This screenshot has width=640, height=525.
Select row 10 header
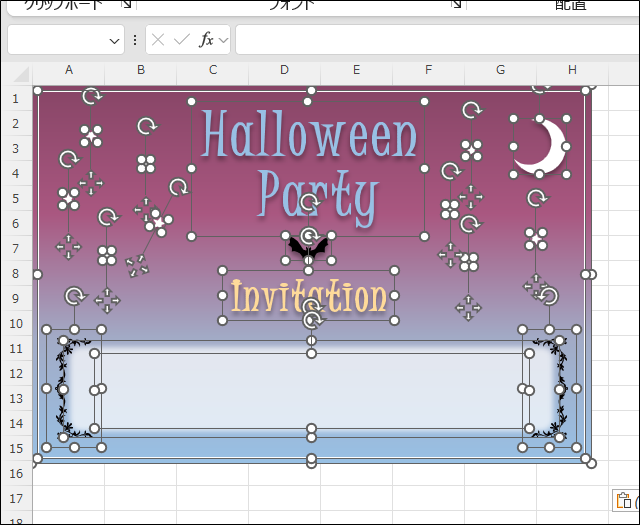pyautogui.click(x=16, y=324)
